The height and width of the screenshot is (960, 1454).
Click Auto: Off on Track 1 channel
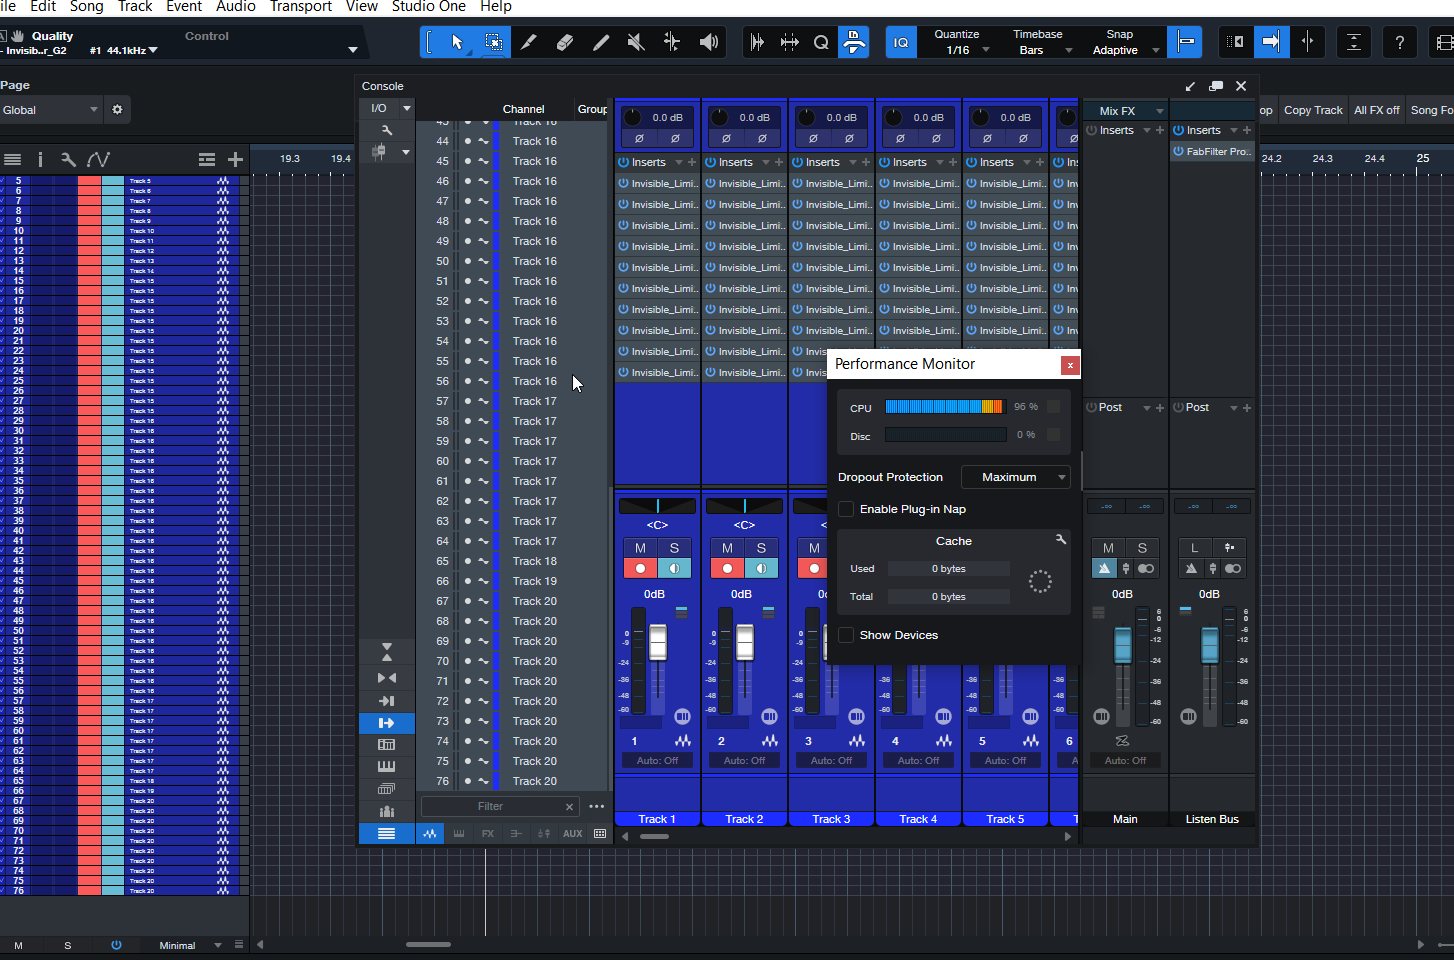[657, 760]
